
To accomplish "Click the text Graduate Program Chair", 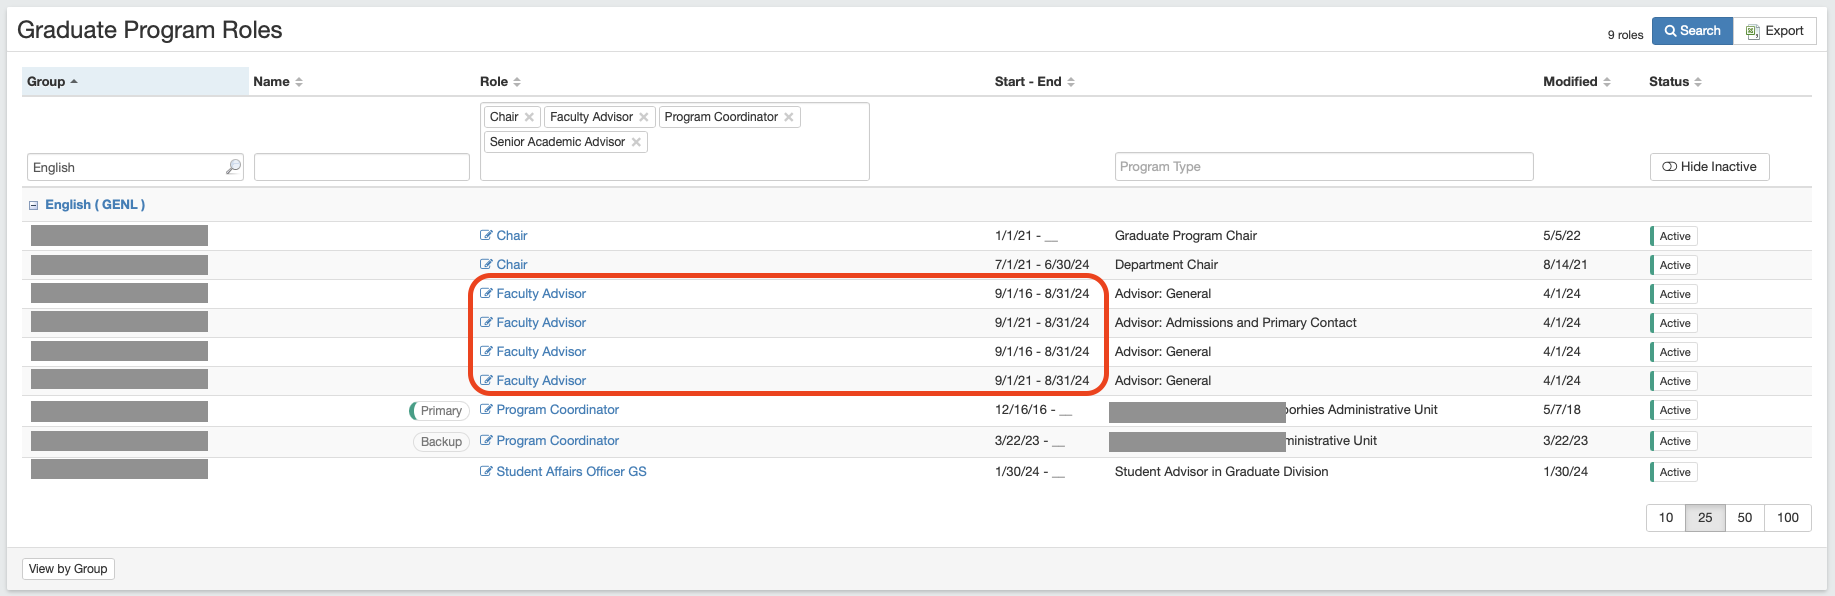I will [x=1186, y=236].
